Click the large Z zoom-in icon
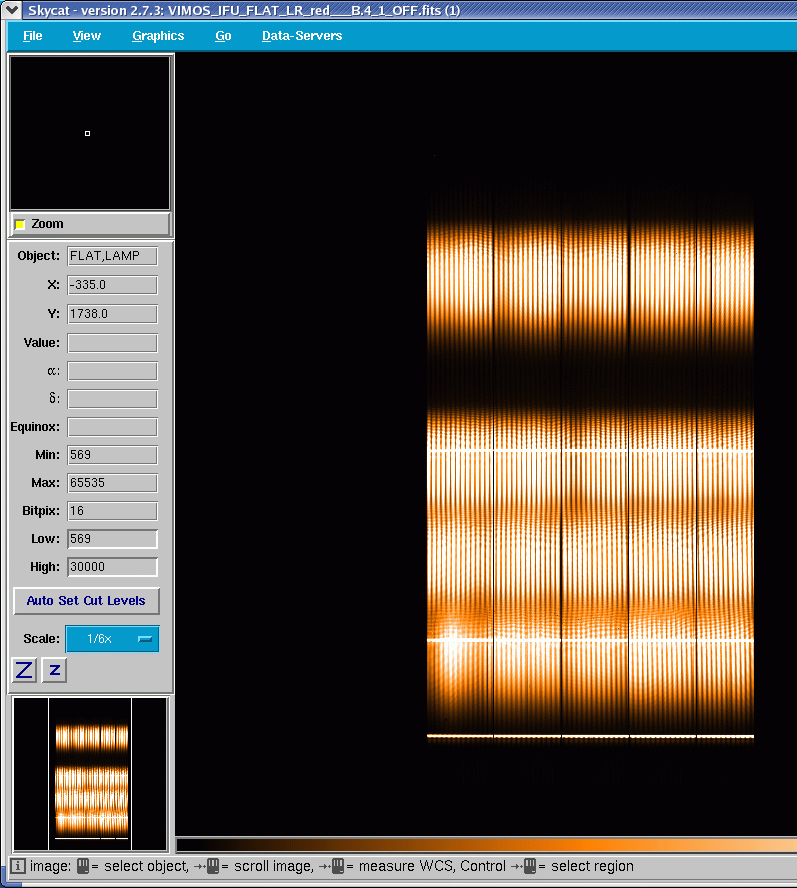Screen dimensions: 797x888 click(24, 670)
